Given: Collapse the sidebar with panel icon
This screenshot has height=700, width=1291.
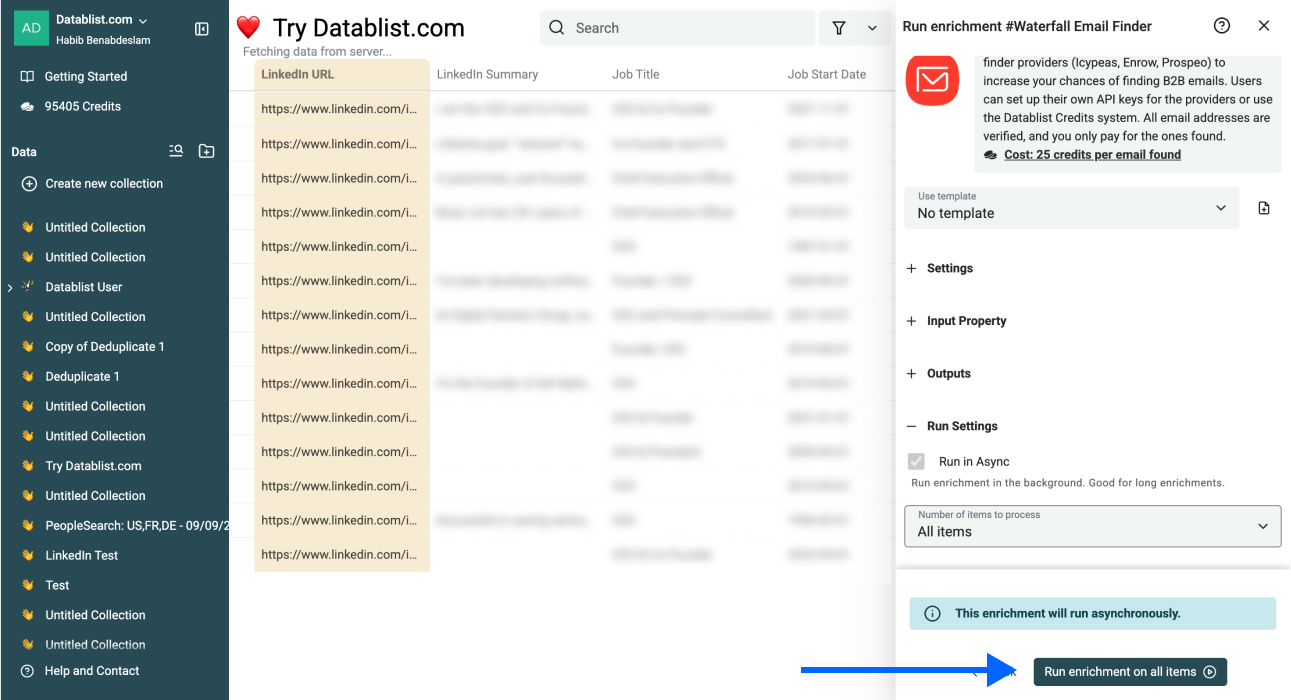Looking at the screenshot, I should (x=202, y=29).
